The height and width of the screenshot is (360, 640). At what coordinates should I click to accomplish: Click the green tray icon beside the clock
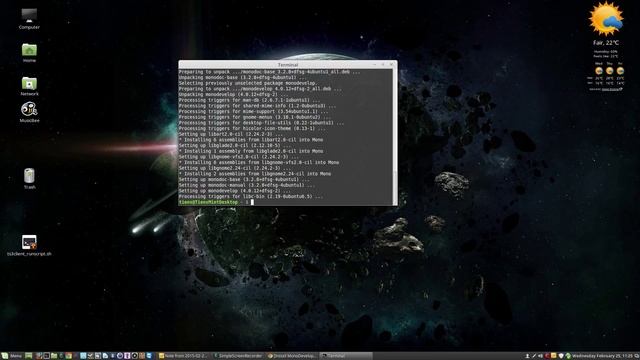click(569, 356)
